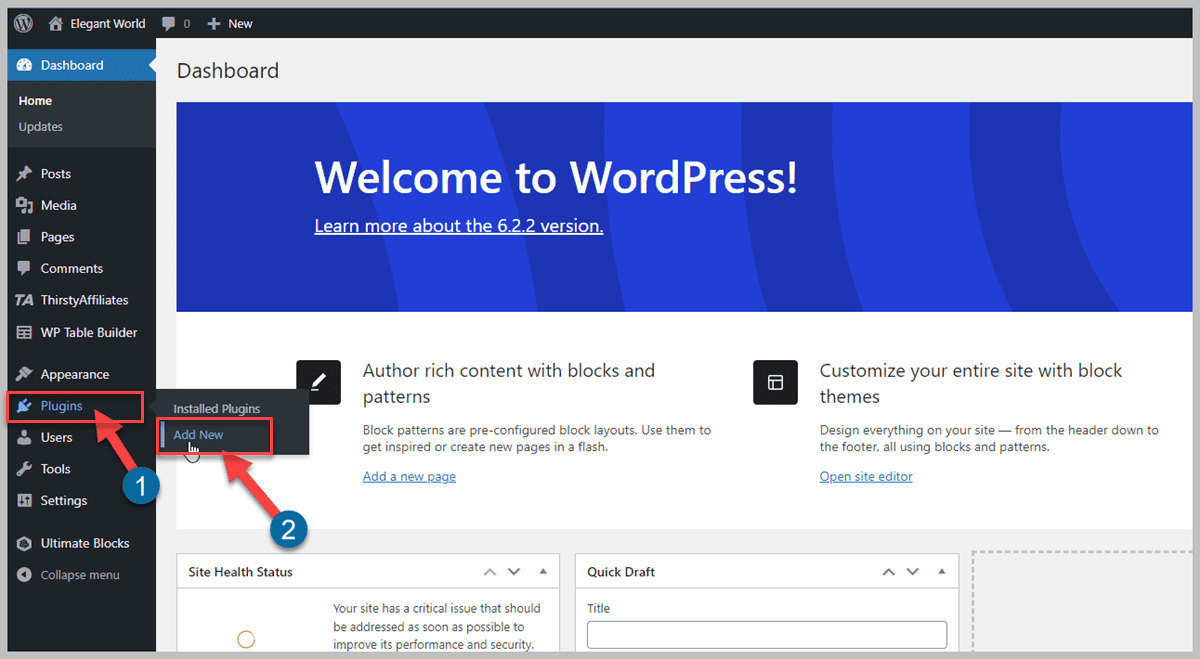Click the WordPress logo in the admin bar
Screen dimensions: 1200x659
[22, 22]
